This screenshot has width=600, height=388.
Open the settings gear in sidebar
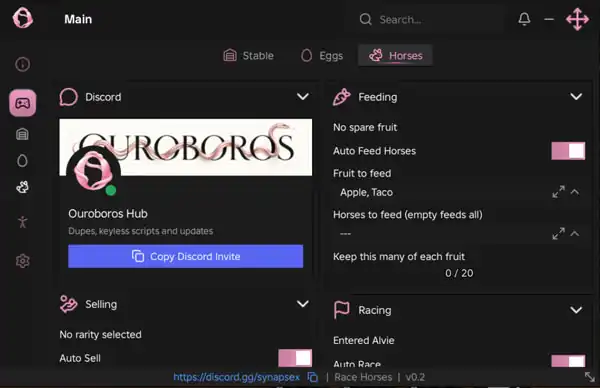click(23, 261)
